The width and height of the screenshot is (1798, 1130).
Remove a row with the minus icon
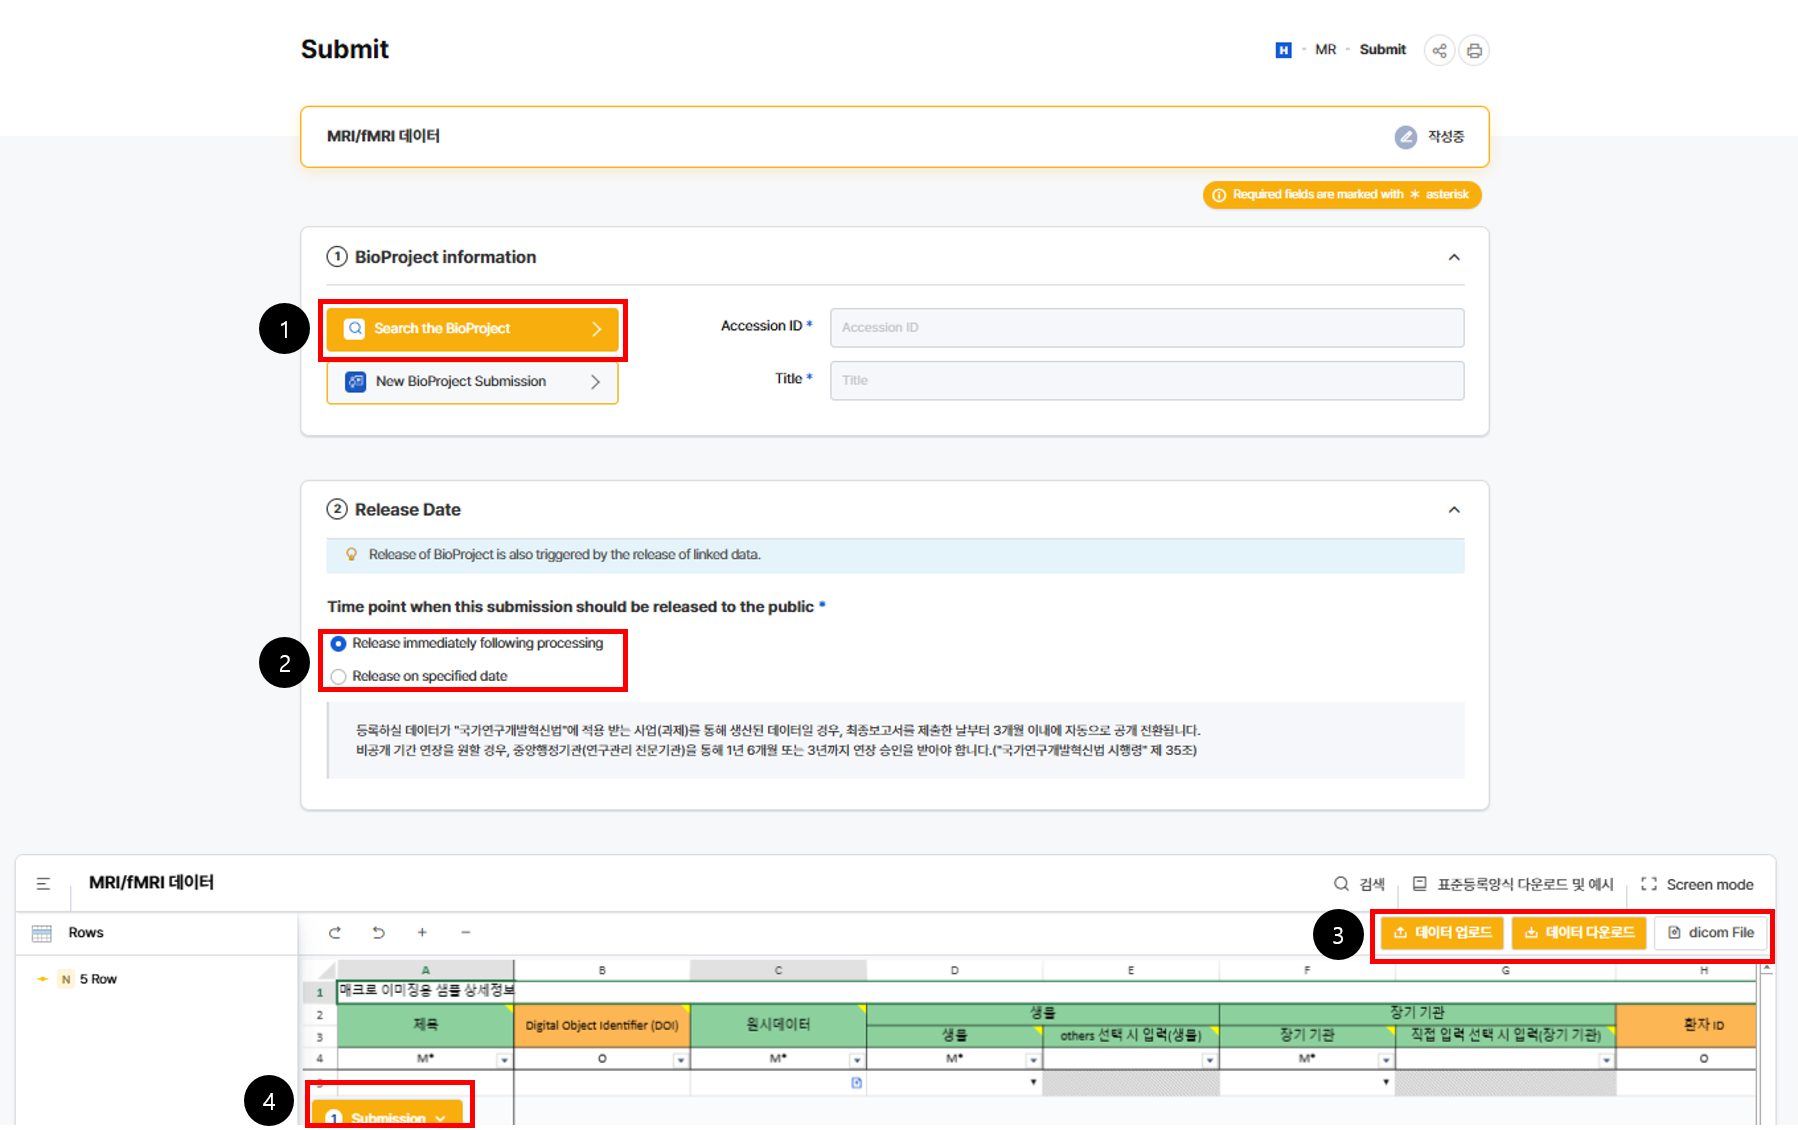(x=466, y=933)
